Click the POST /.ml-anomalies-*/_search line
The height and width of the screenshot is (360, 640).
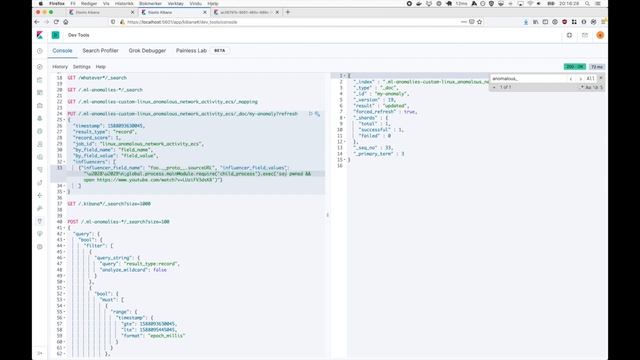tap(118, 222)
